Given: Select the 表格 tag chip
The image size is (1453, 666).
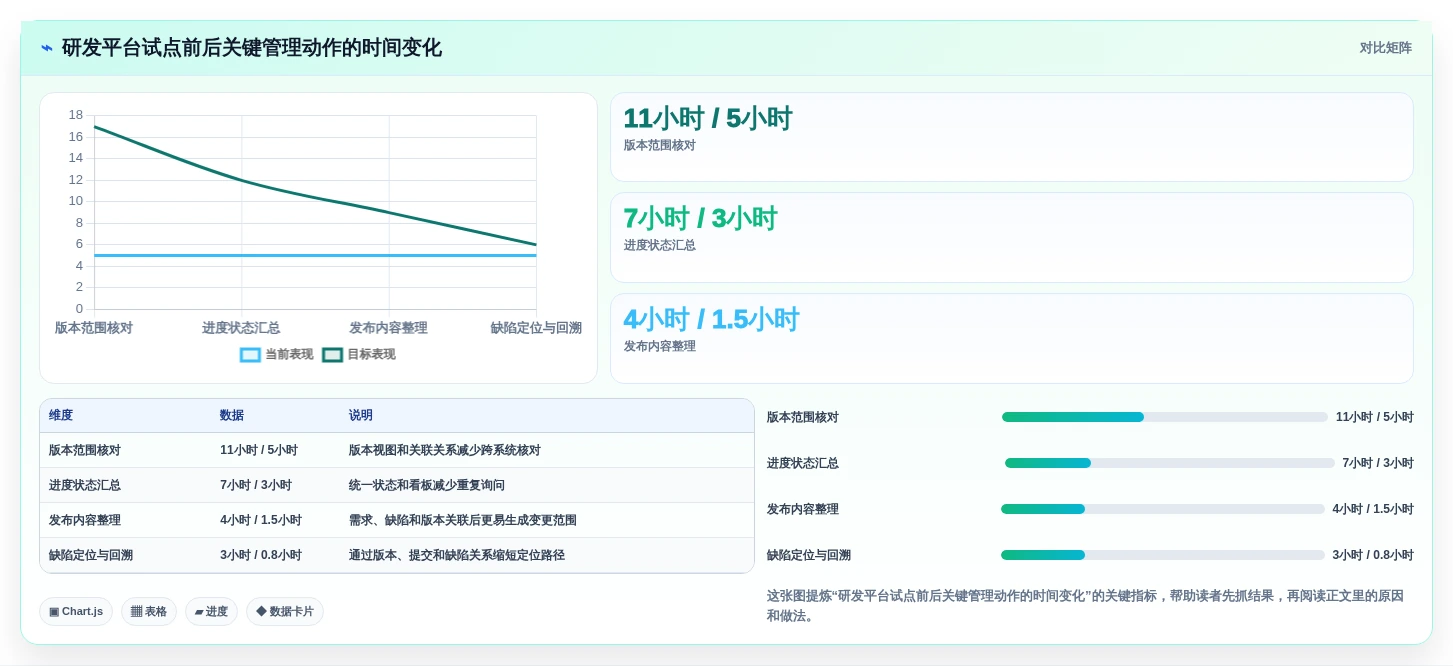Looking at the screenshot, I should tap(149, 612).
